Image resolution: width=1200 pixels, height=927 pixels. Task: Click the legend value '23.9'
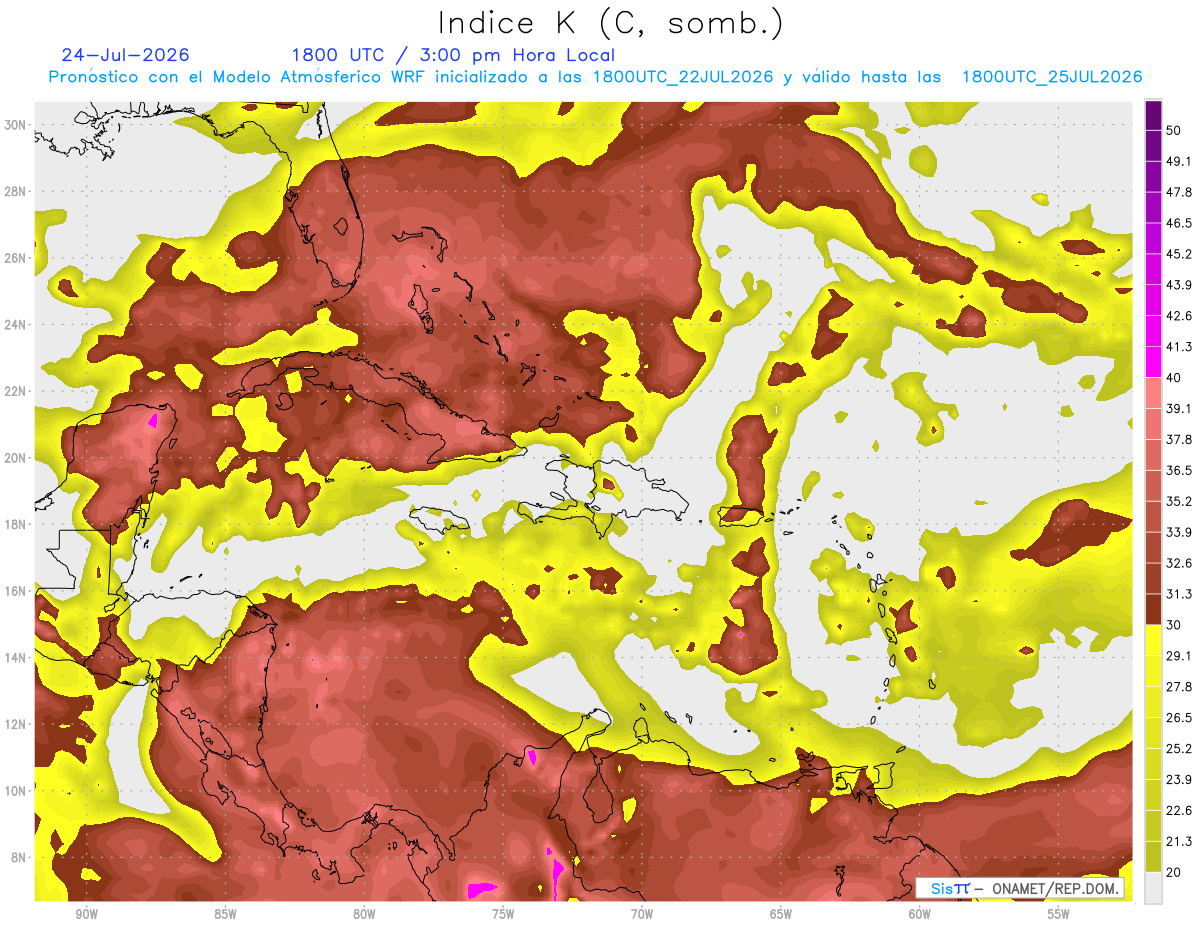[x=1179, y=780]
